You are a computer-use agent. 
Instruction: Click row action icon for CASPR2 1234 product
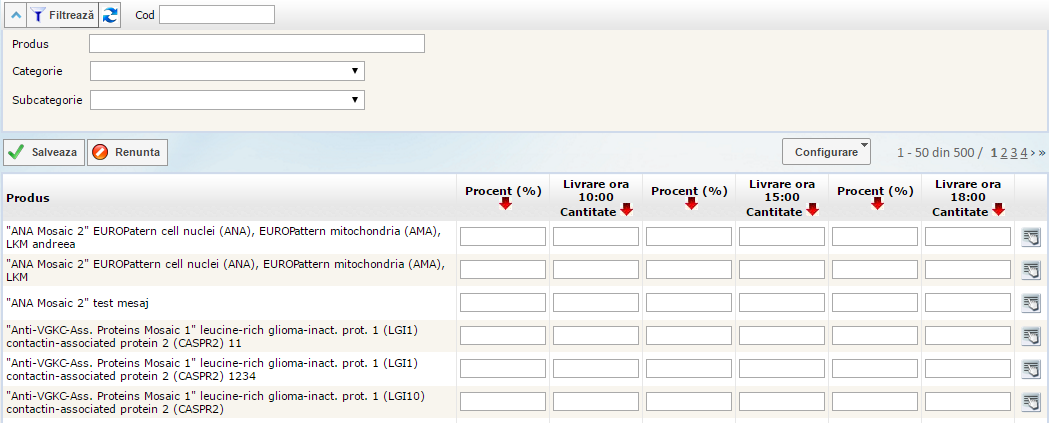tap(1030, 369)
